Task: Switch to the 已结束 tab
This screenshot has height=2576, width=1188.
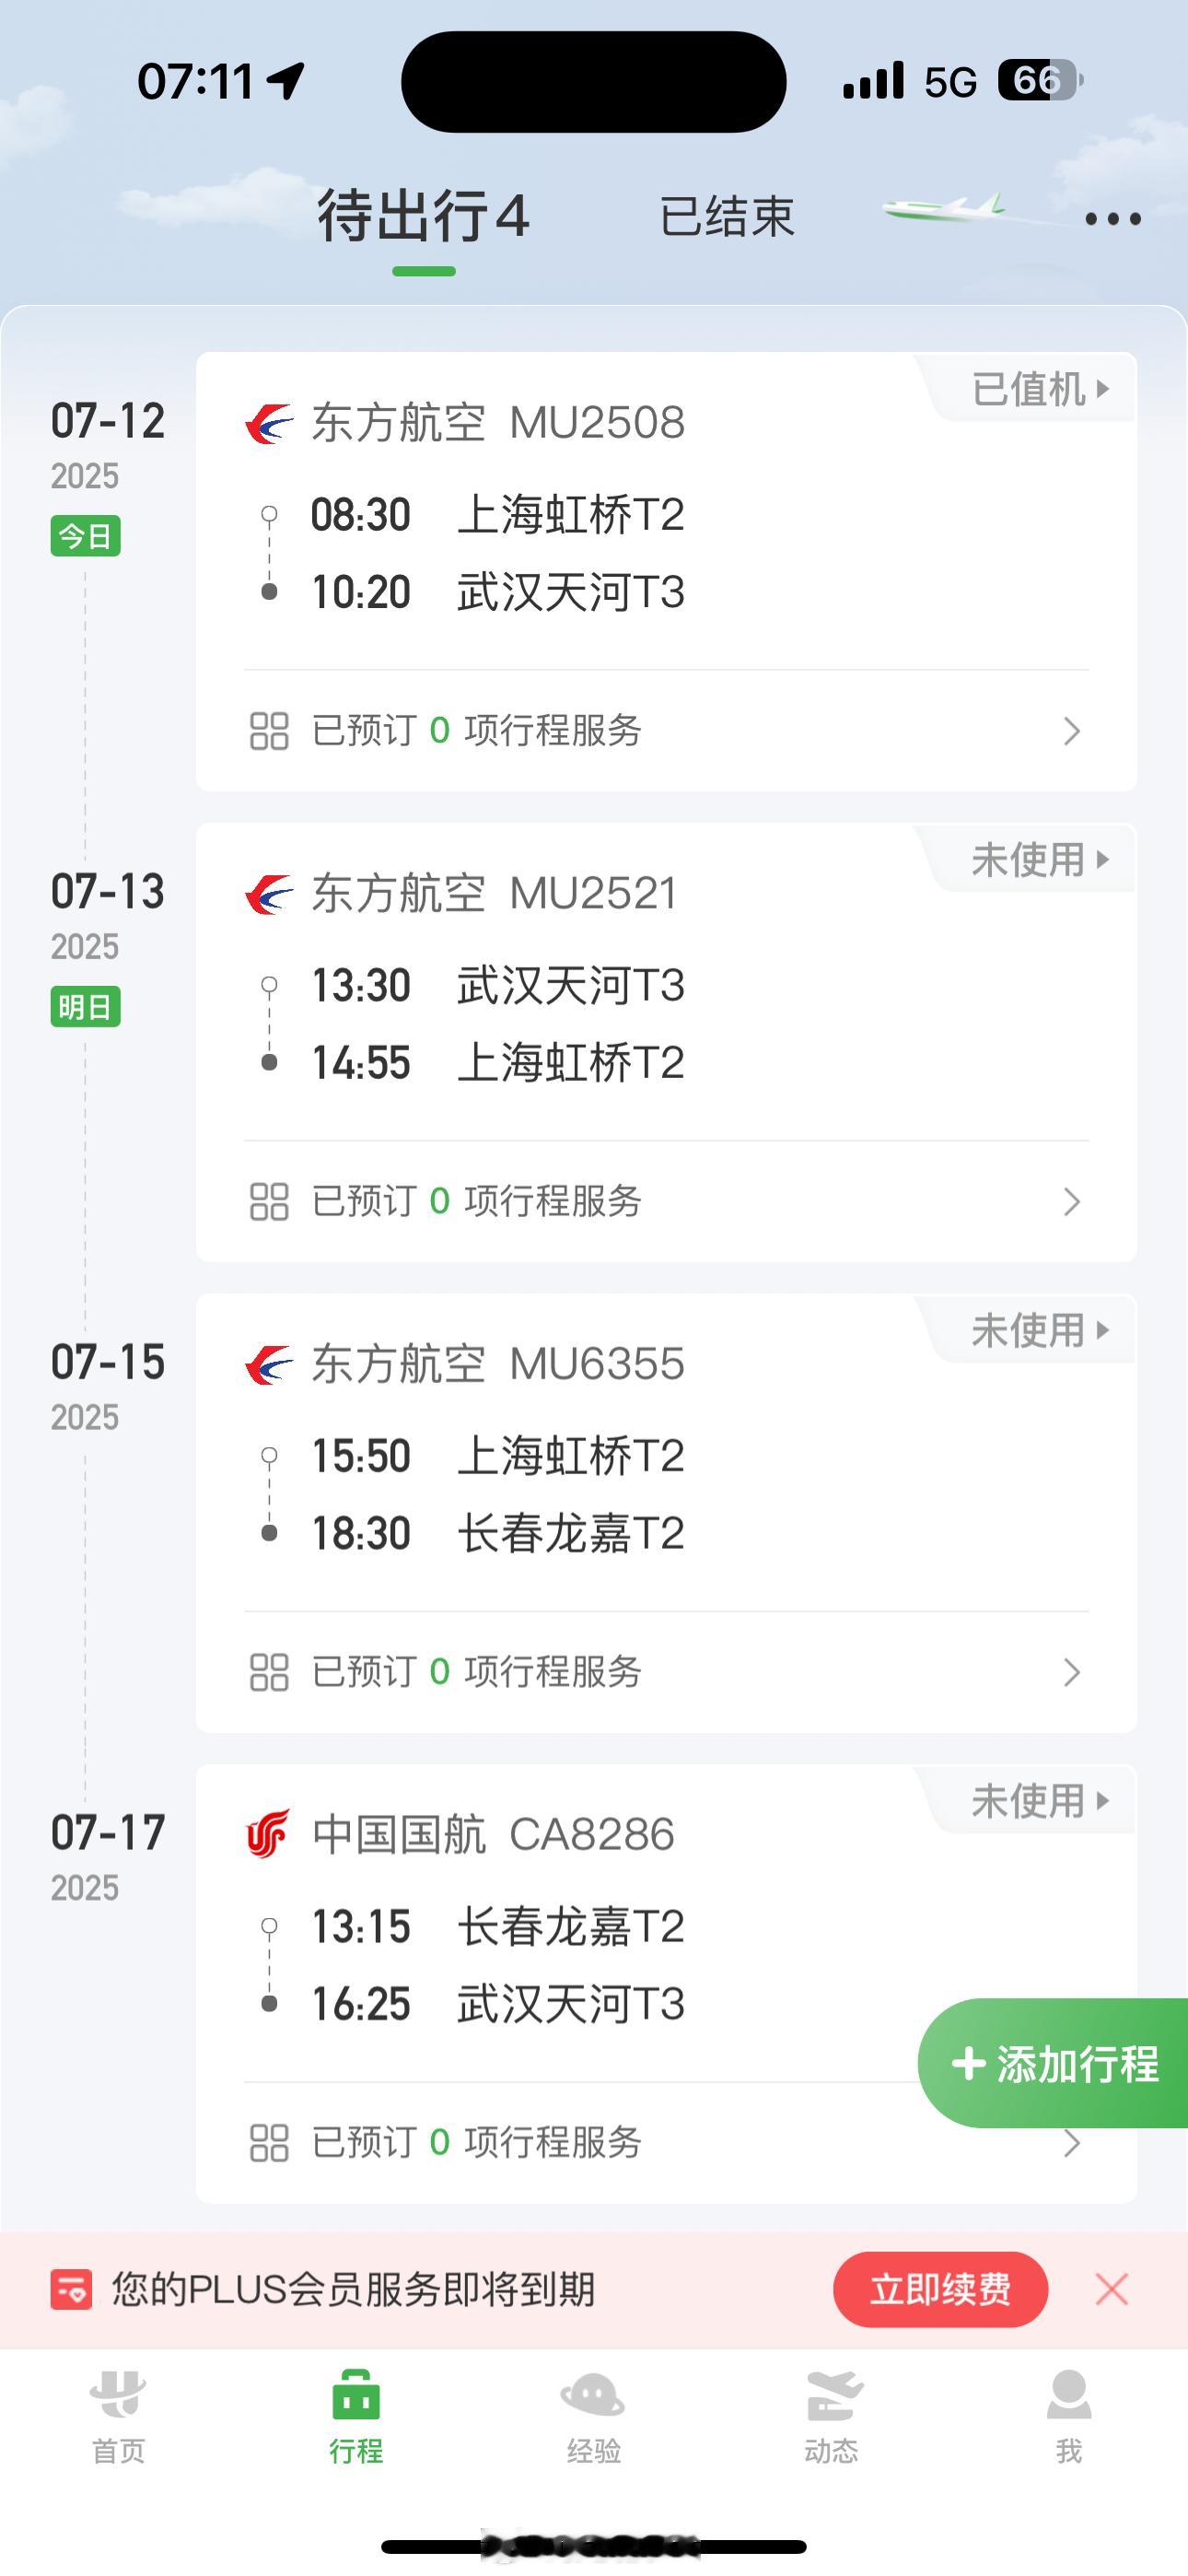Action: pyautogui.click(x=727, y=217)
